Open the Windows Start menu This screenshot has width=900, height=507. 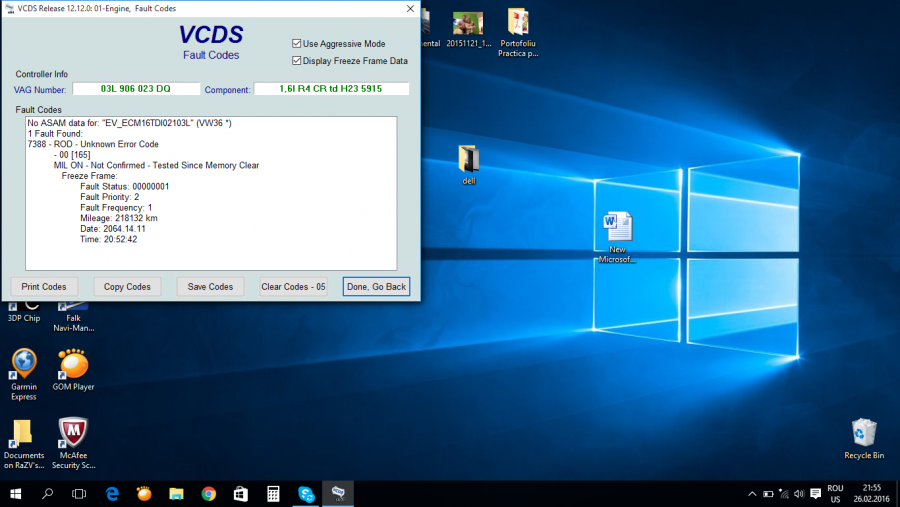tap(16, 494)
